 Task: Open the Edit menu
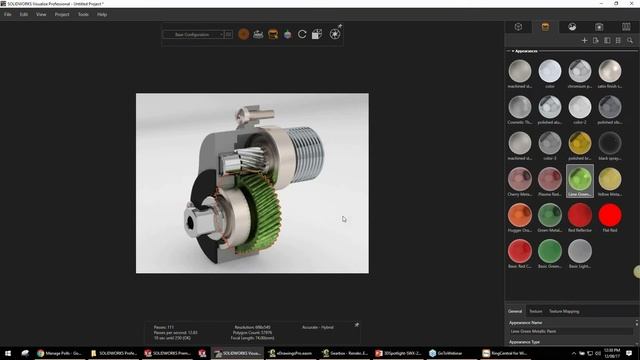(24, 14)
